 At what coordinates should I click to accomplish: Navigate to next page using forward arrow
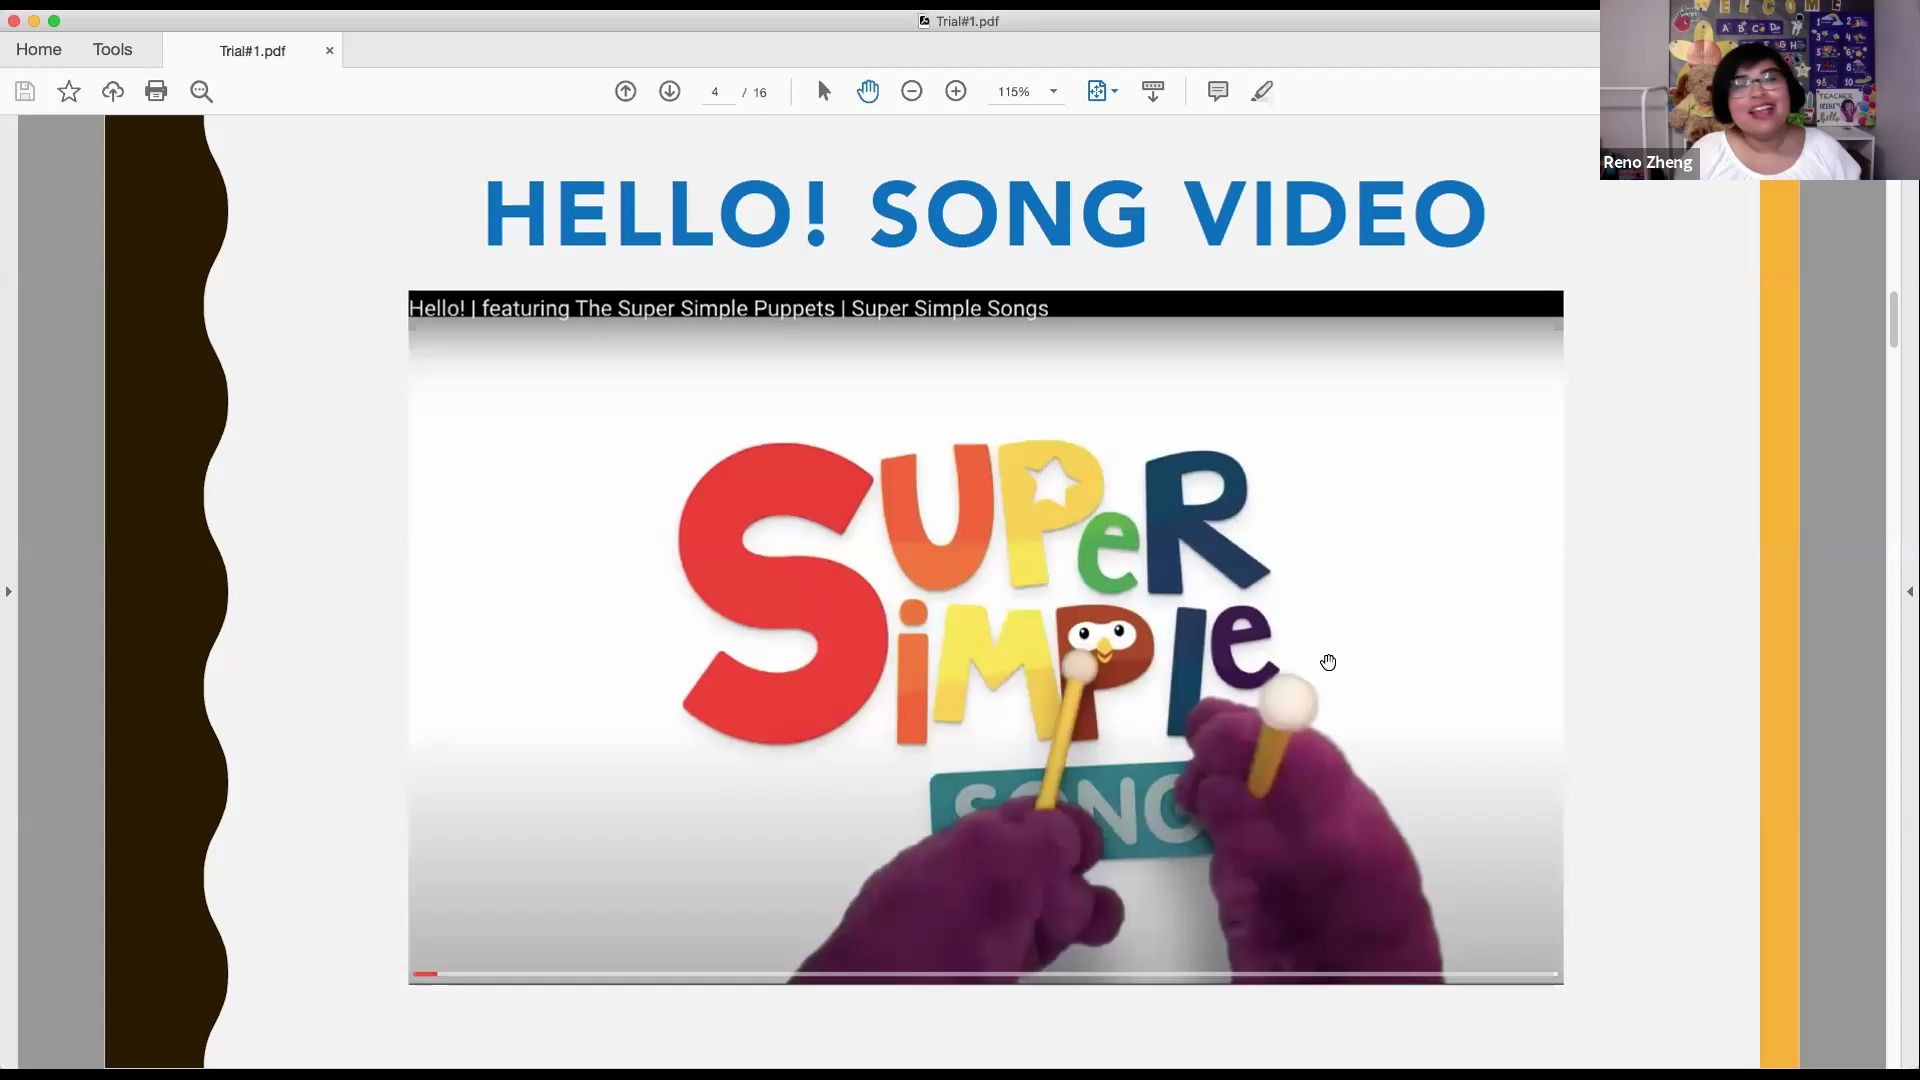[669, 90]
